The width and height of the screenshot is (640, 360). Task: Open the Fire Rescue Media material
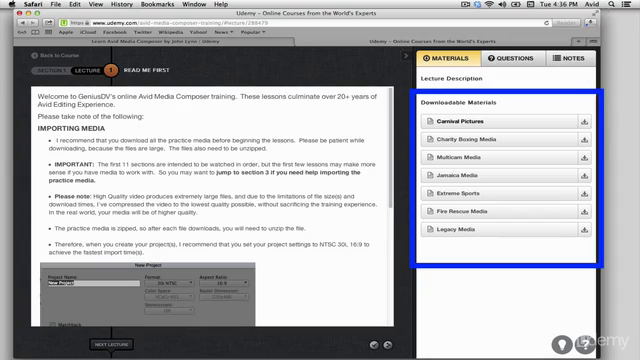click(499, 211)
